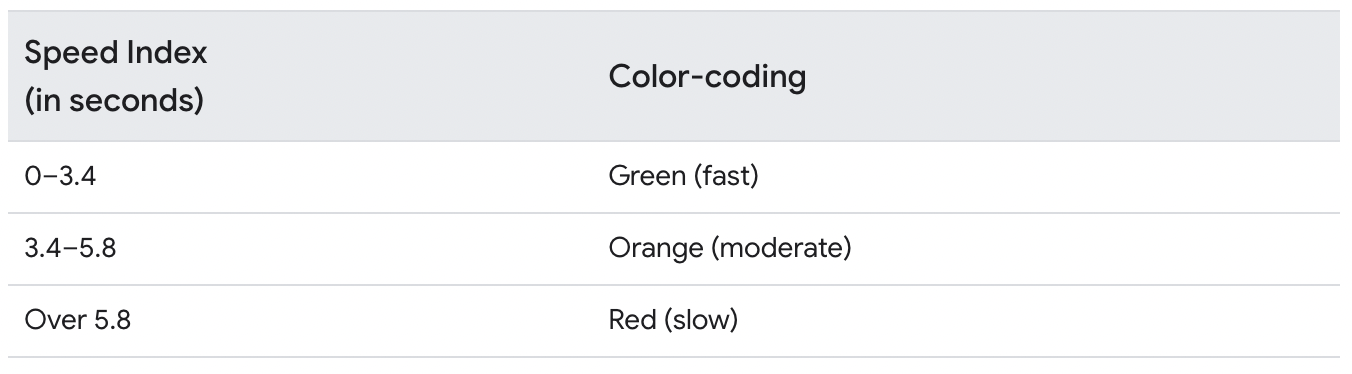This screenshot has height=374, width=1352.
Task: Click the "Orange (moderate)" cell
Action: pos(730,249)
